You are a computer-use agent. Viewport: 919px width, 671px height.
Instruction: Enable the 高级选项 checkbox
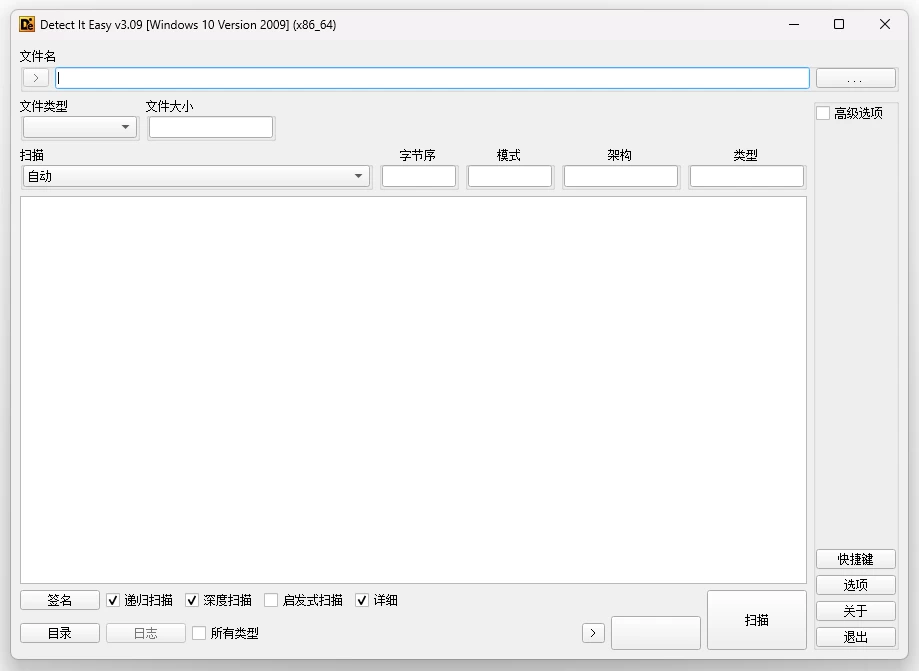[x=824, y=112]
